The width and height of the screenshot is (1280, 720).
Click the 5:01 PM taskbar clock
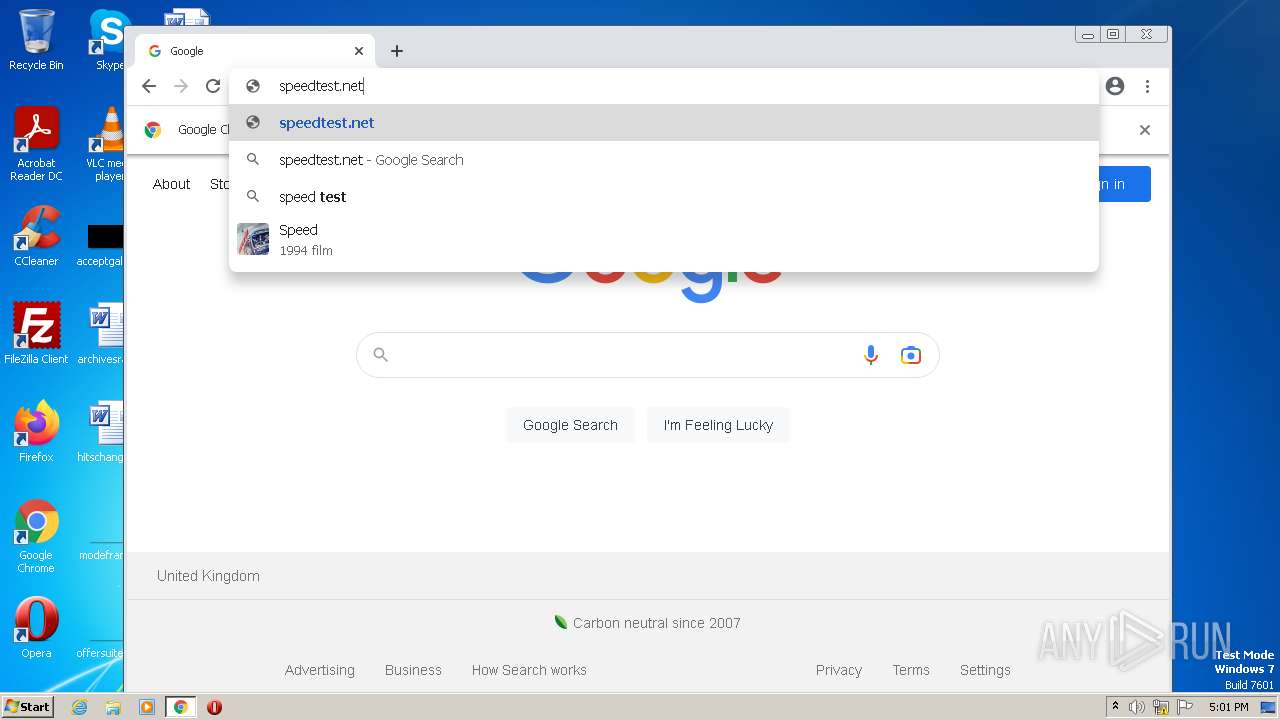(x=1228, y=707)
